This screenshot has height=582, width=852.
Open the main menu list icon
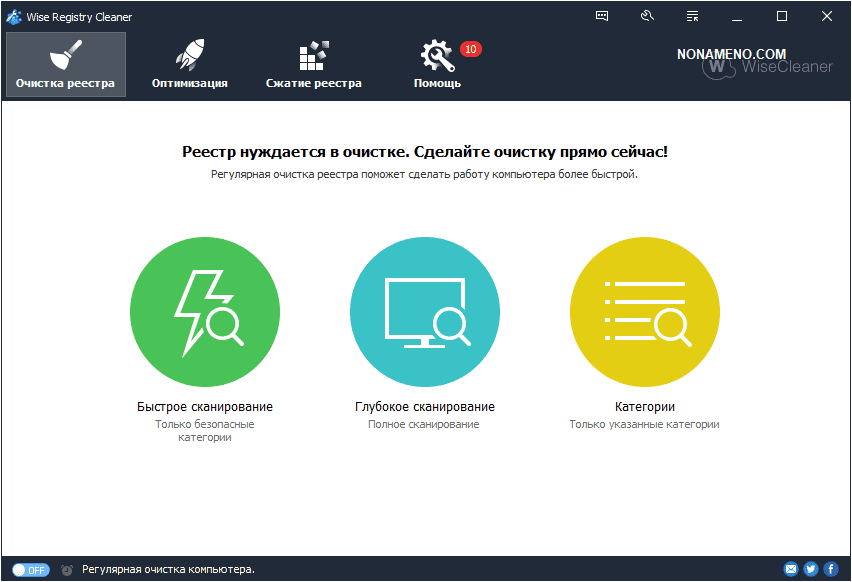(693, 16)
